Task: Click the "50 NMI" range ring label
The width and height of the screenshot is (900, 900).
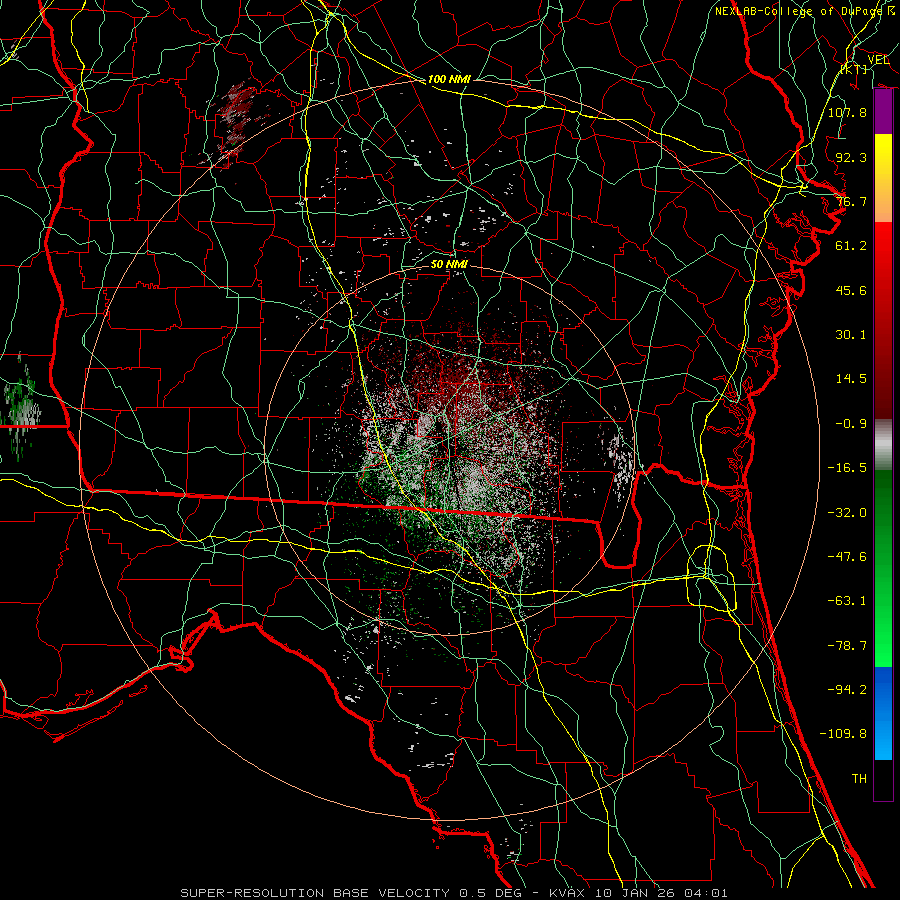Action: (x=449, y=264)
